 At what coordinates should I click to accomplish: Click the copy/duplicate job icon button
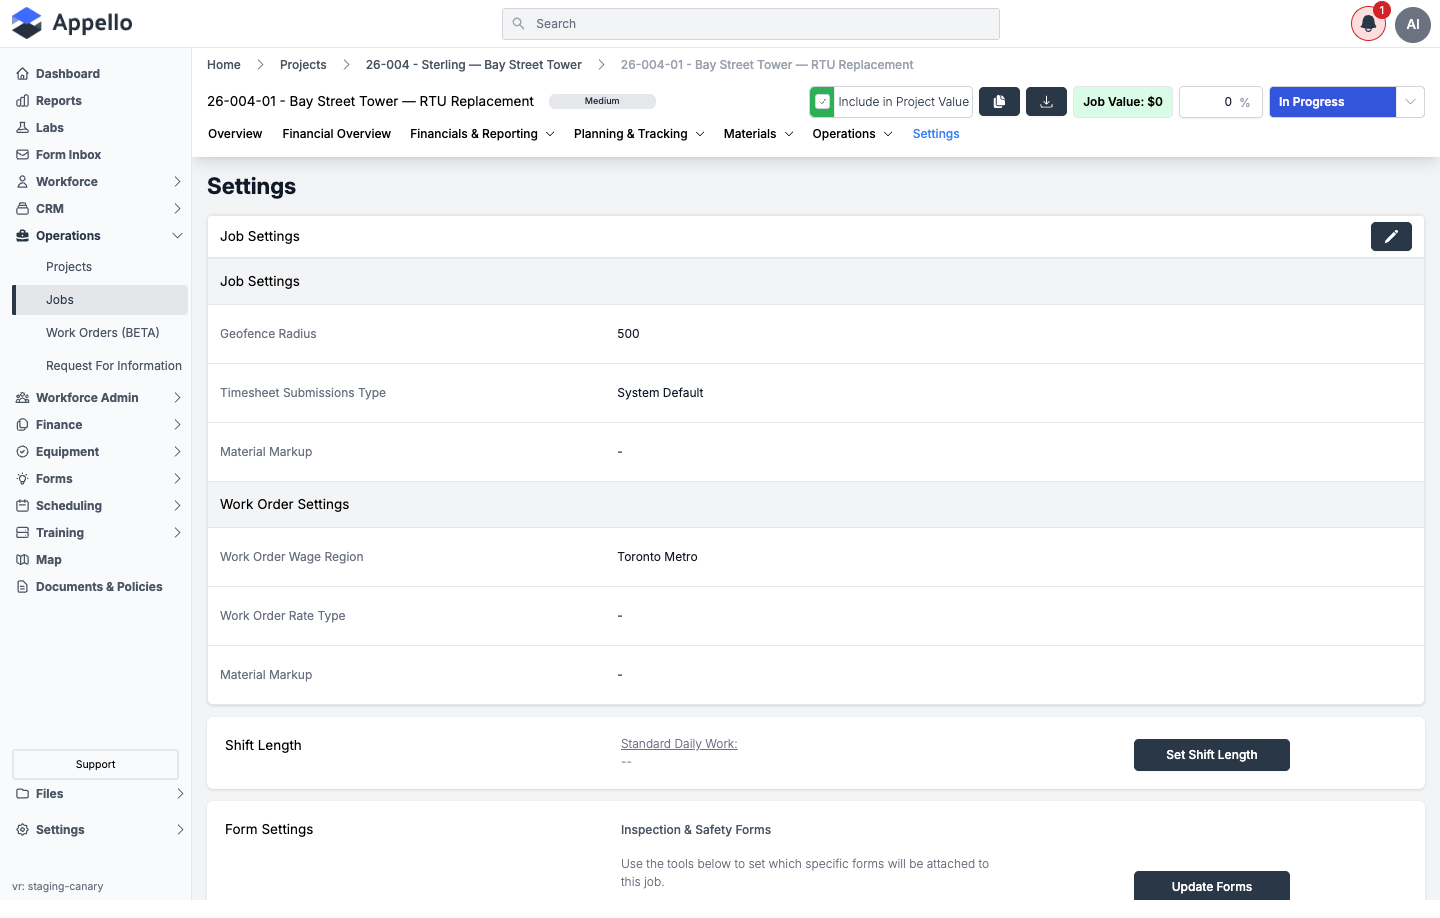[x=999, y=102]
